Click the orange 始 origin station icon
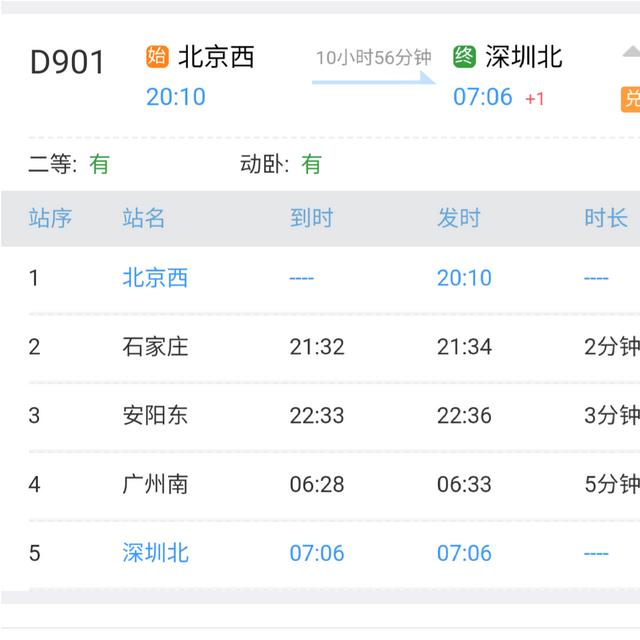The image size is (640, 640). click(158, 57)
